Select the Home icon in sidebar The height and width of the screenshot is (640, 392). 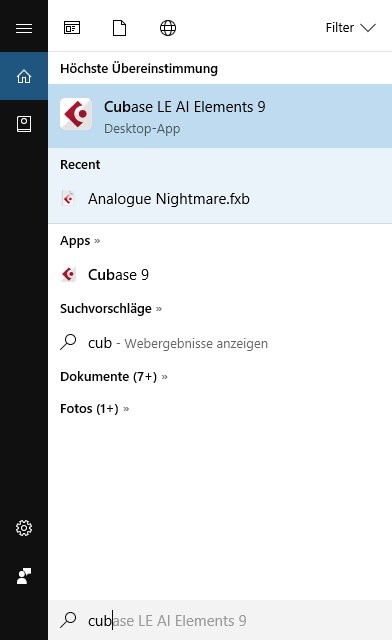(x=24, y=76)
